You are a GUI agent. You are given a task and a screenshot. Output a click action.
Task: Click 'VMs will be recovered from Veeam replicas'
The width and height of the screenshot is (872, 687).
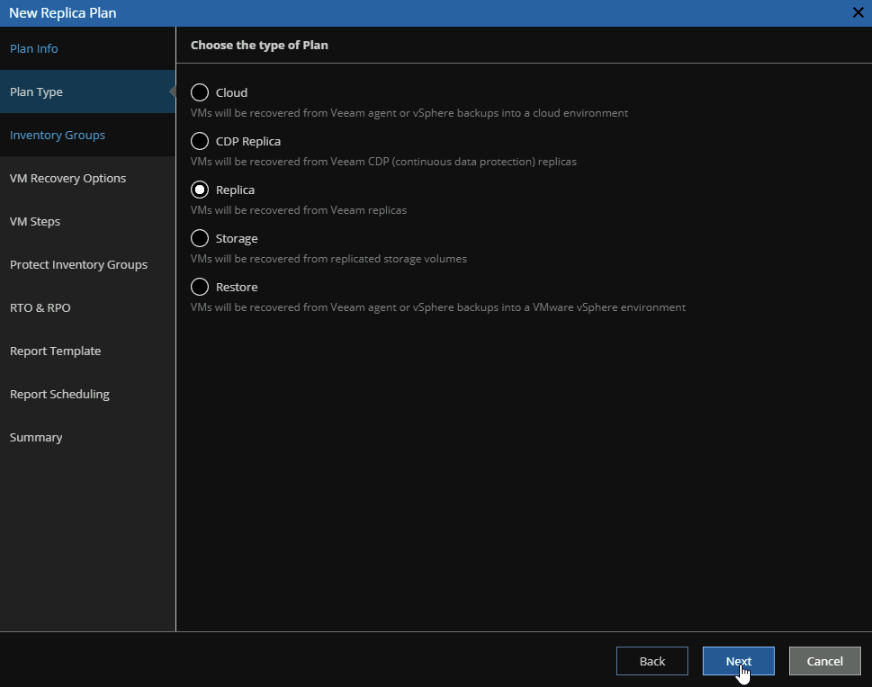[x=299, y=210]
